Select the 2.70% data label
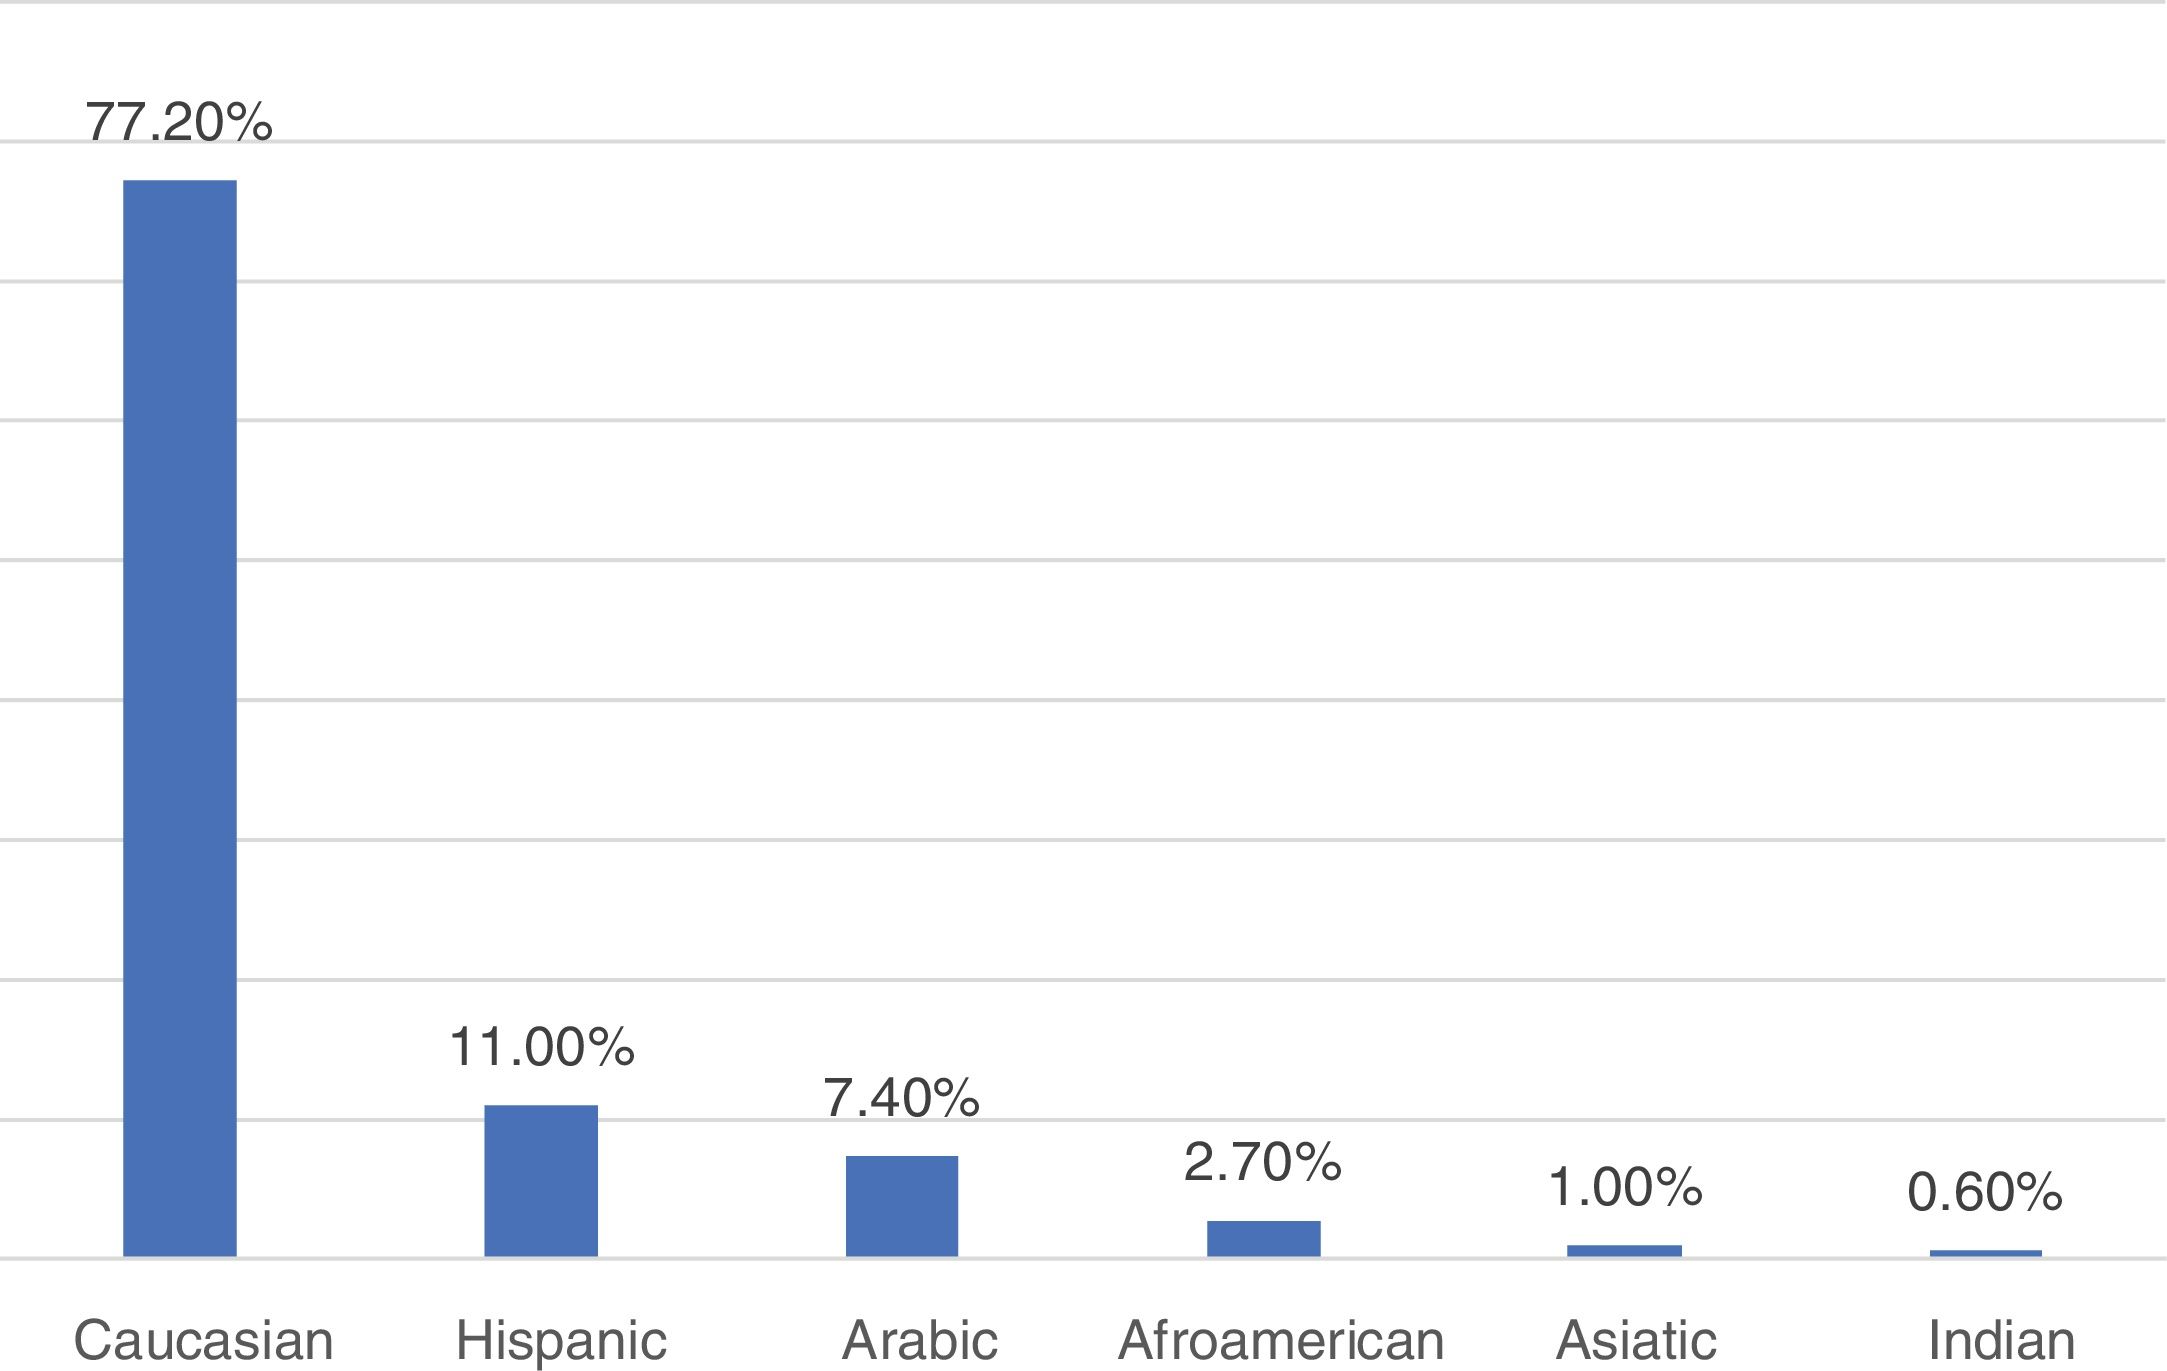Image resolution: width=2167 pixels, height=1371 pixels. (x=1262, y=1162)
